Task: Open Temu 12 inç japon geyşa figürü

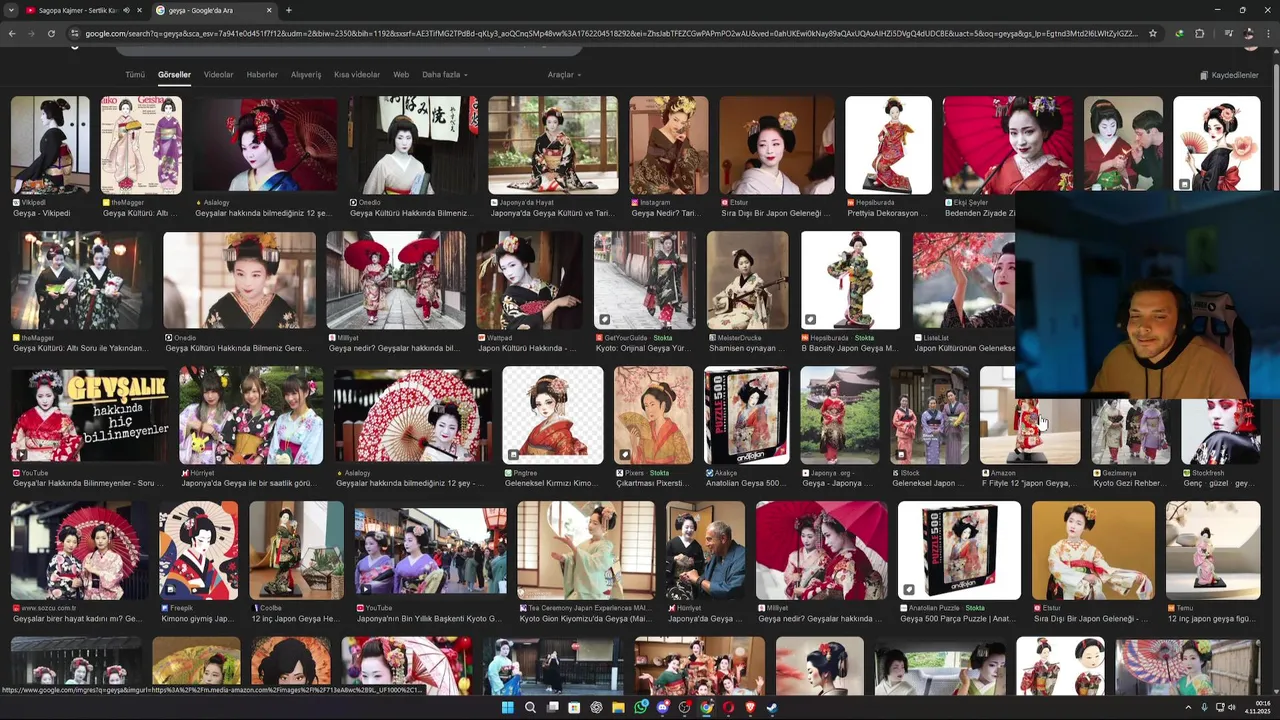Action: [1213, 551]
